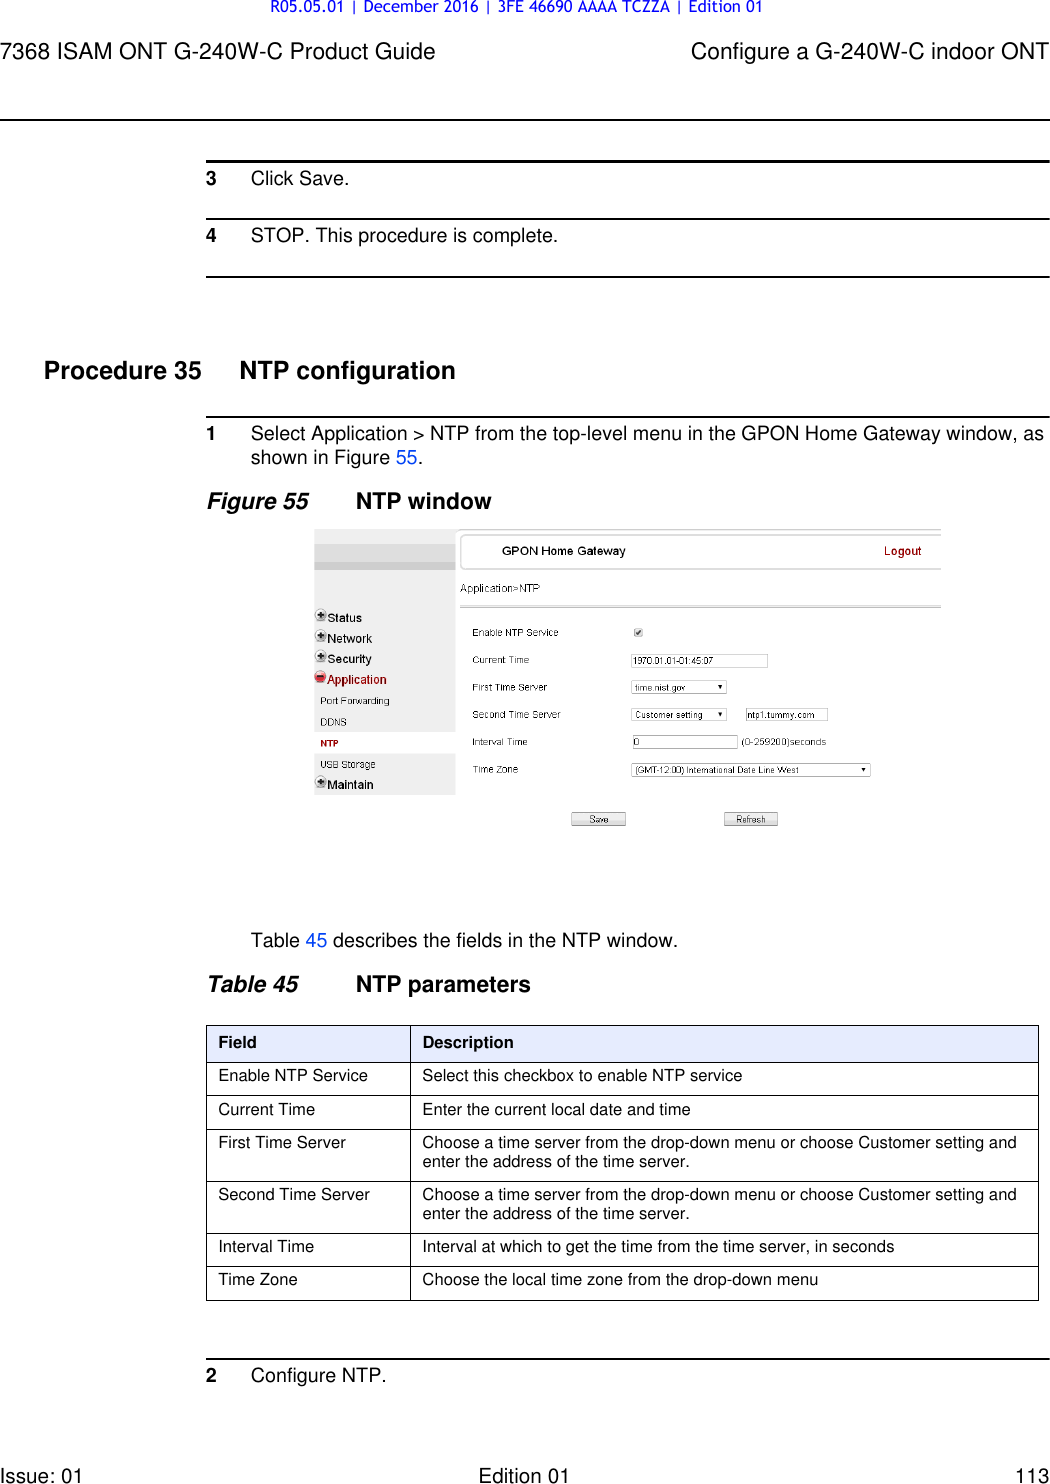This screenshot has width=1050, height=1484.
Task: Click the Save button
Action: pyautogui.click(x=597, y=818)
